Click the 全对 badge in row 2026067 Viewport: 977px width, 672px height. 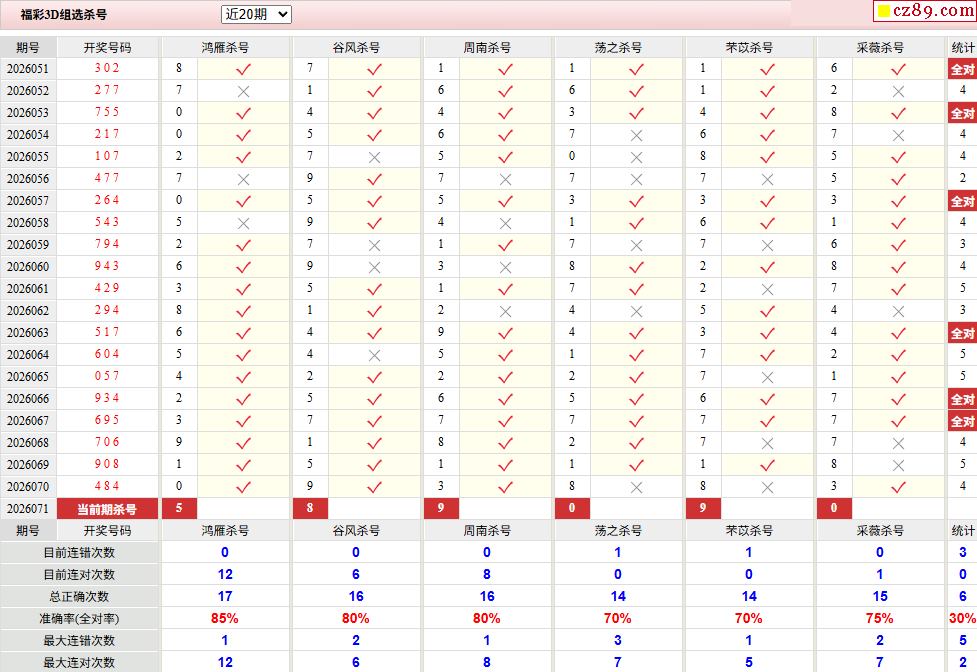click(962, 421)
